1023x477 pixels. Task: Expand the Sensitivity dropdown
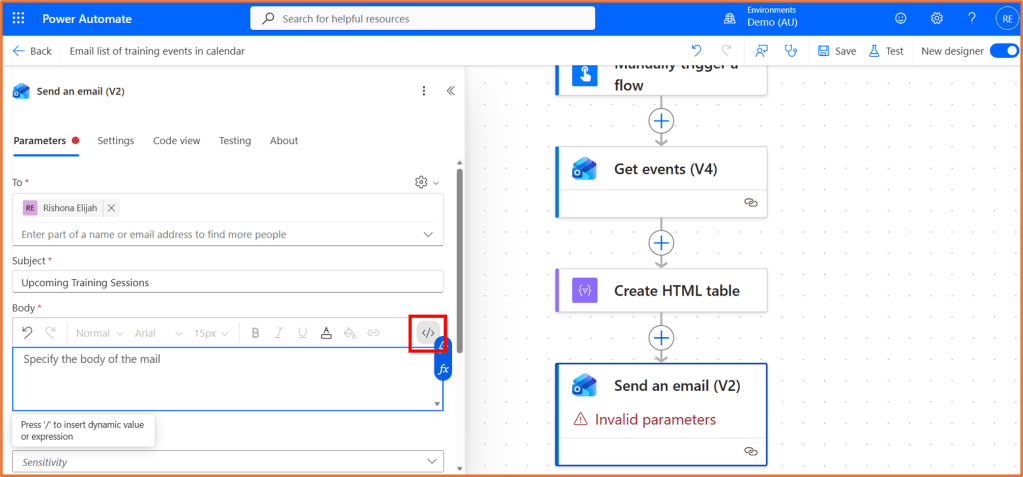click(432, 462)
